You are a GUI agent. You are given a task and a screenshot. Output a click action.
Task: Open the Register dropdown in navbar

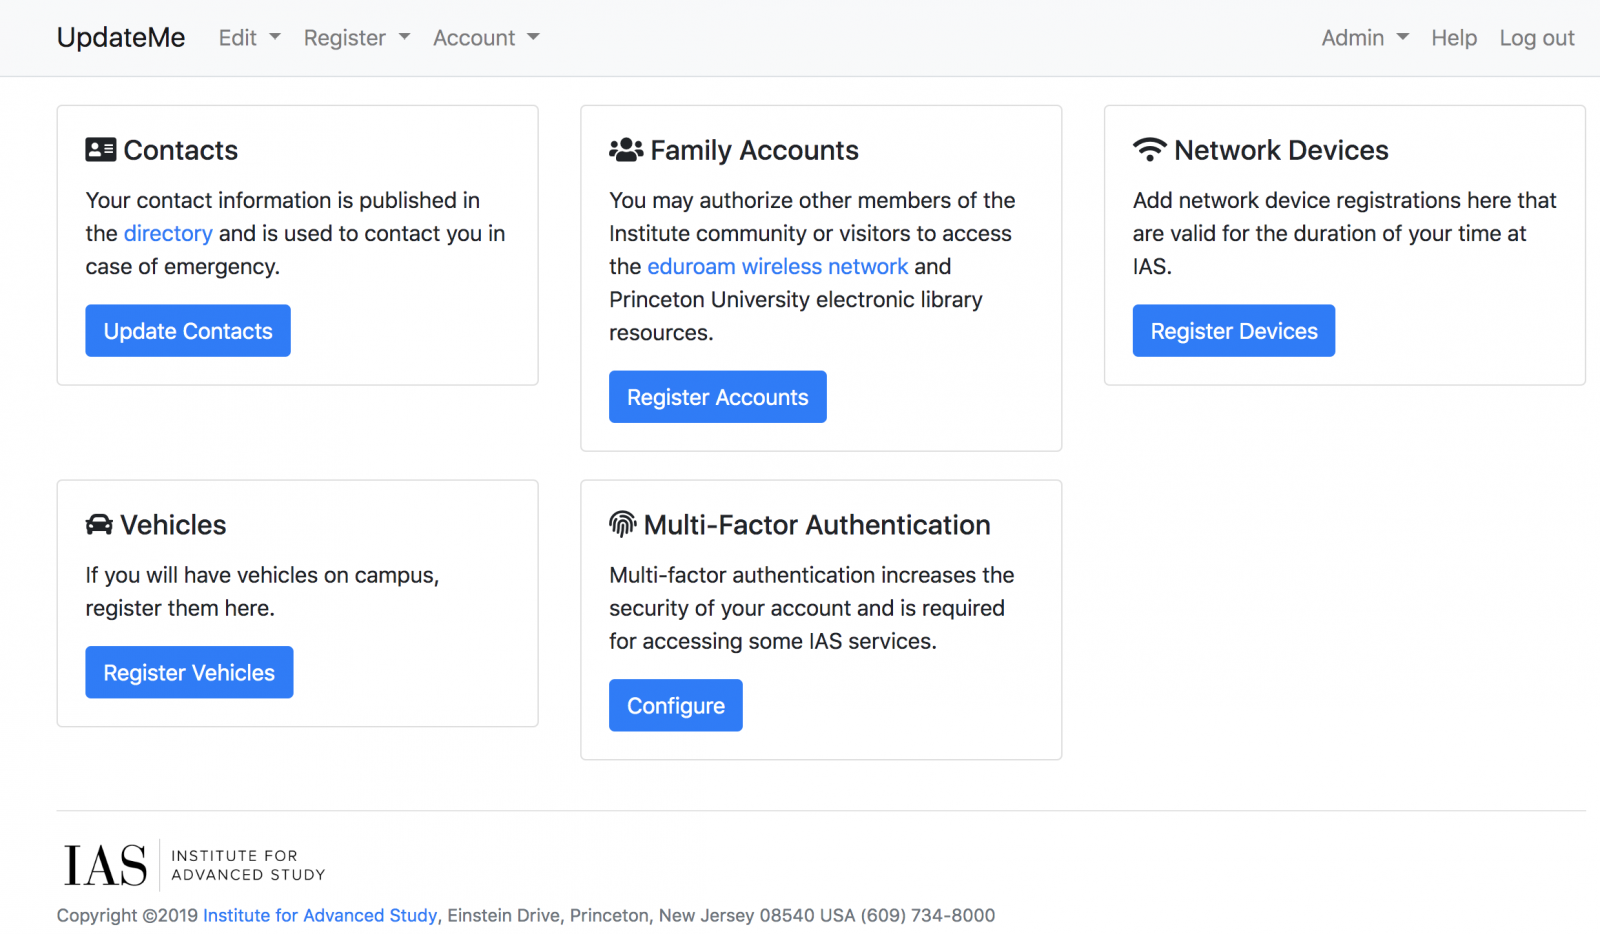click(x=356, y=38)
